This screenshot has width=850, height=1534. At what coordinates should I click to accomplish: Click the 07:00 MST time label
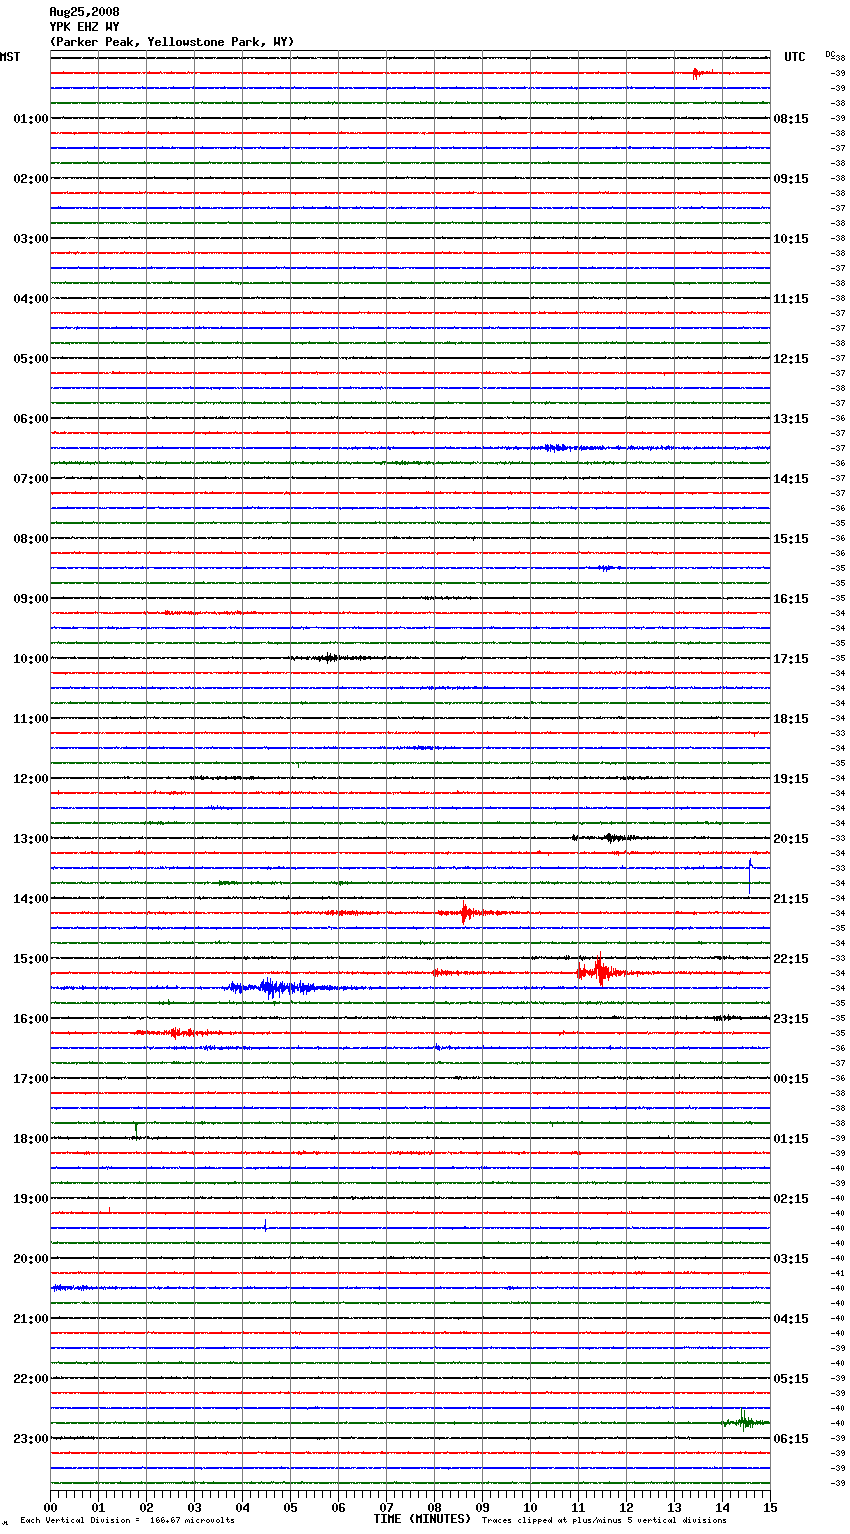tap(31, 479)
